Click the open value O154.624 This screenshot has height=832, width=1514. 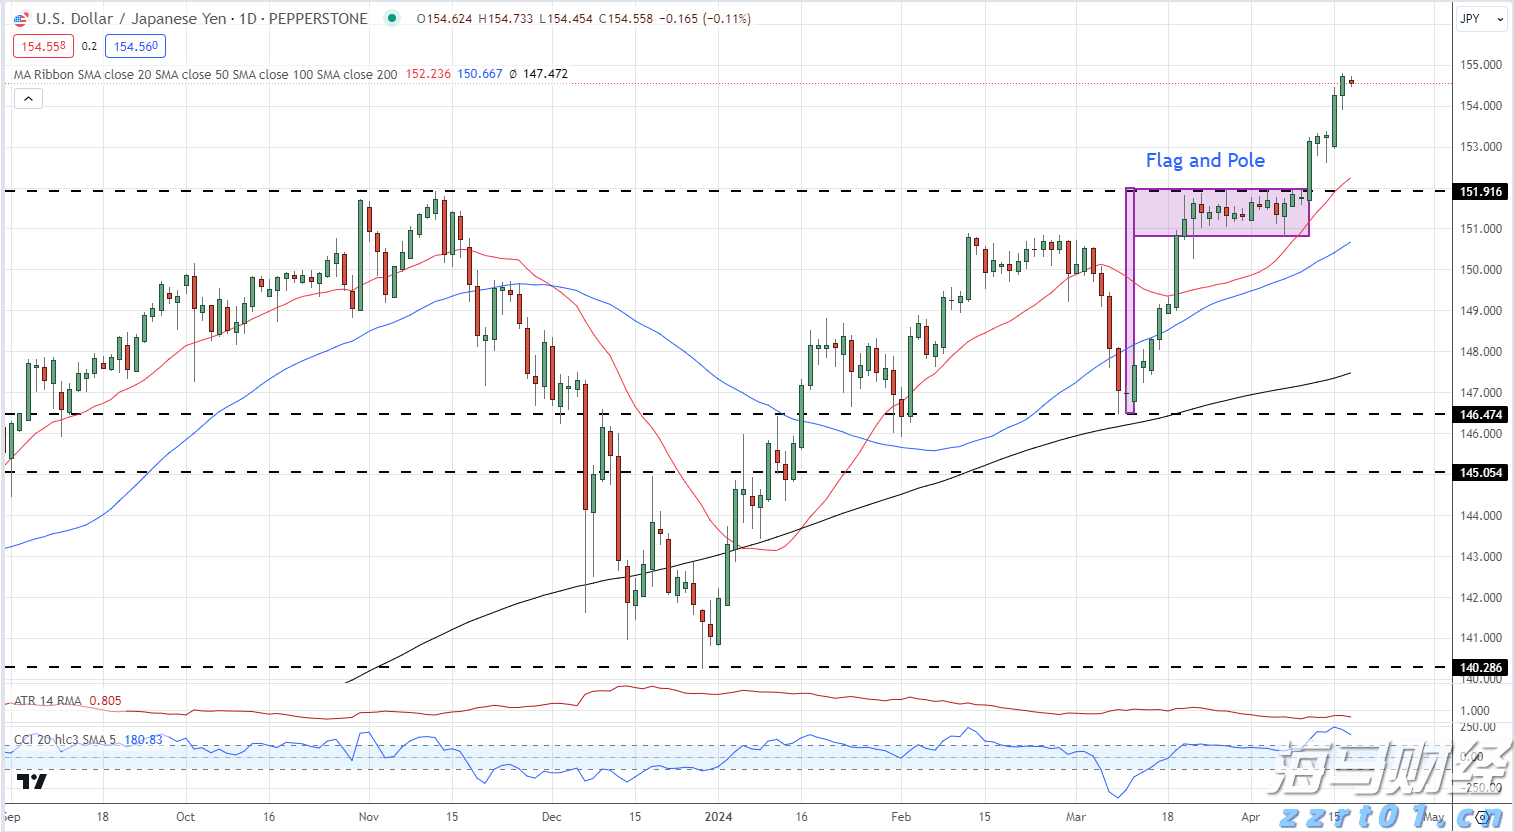444,18
